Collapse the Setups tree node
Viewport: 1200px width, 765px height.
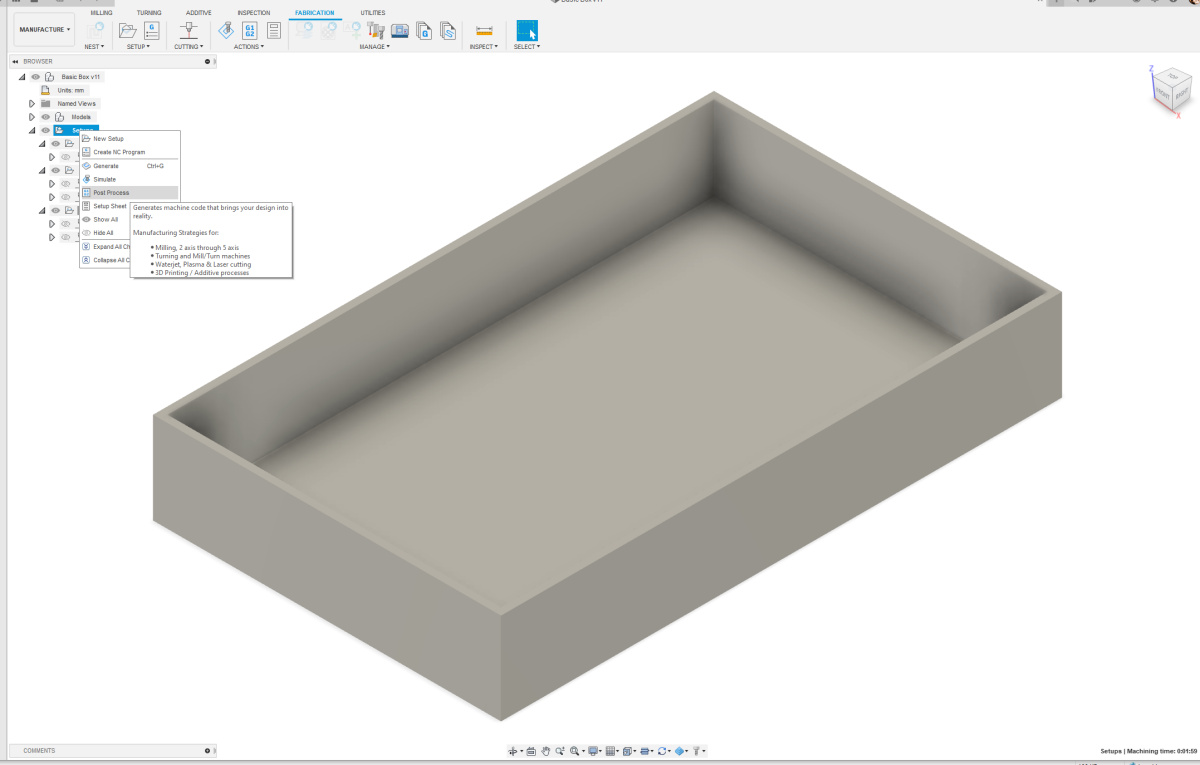[x=32, y=130]
